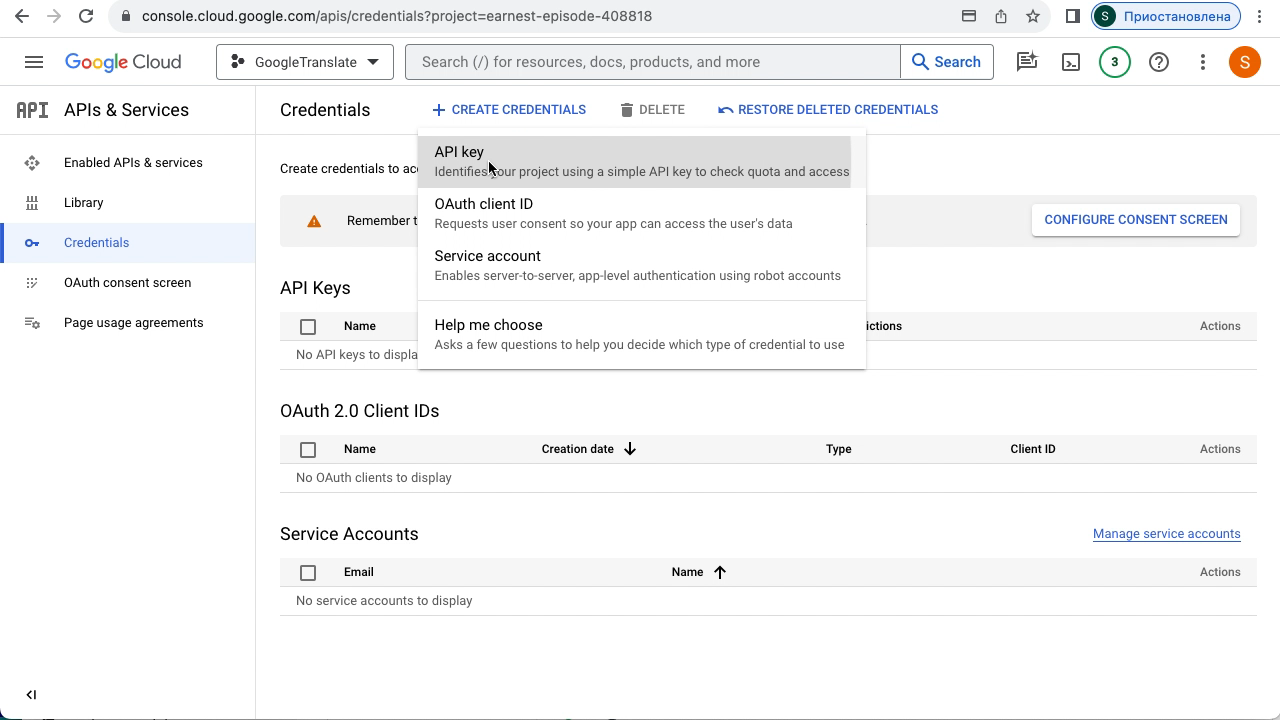Select all API Keys checkbox
1280x720 pixels.
[x=308, y=326]
